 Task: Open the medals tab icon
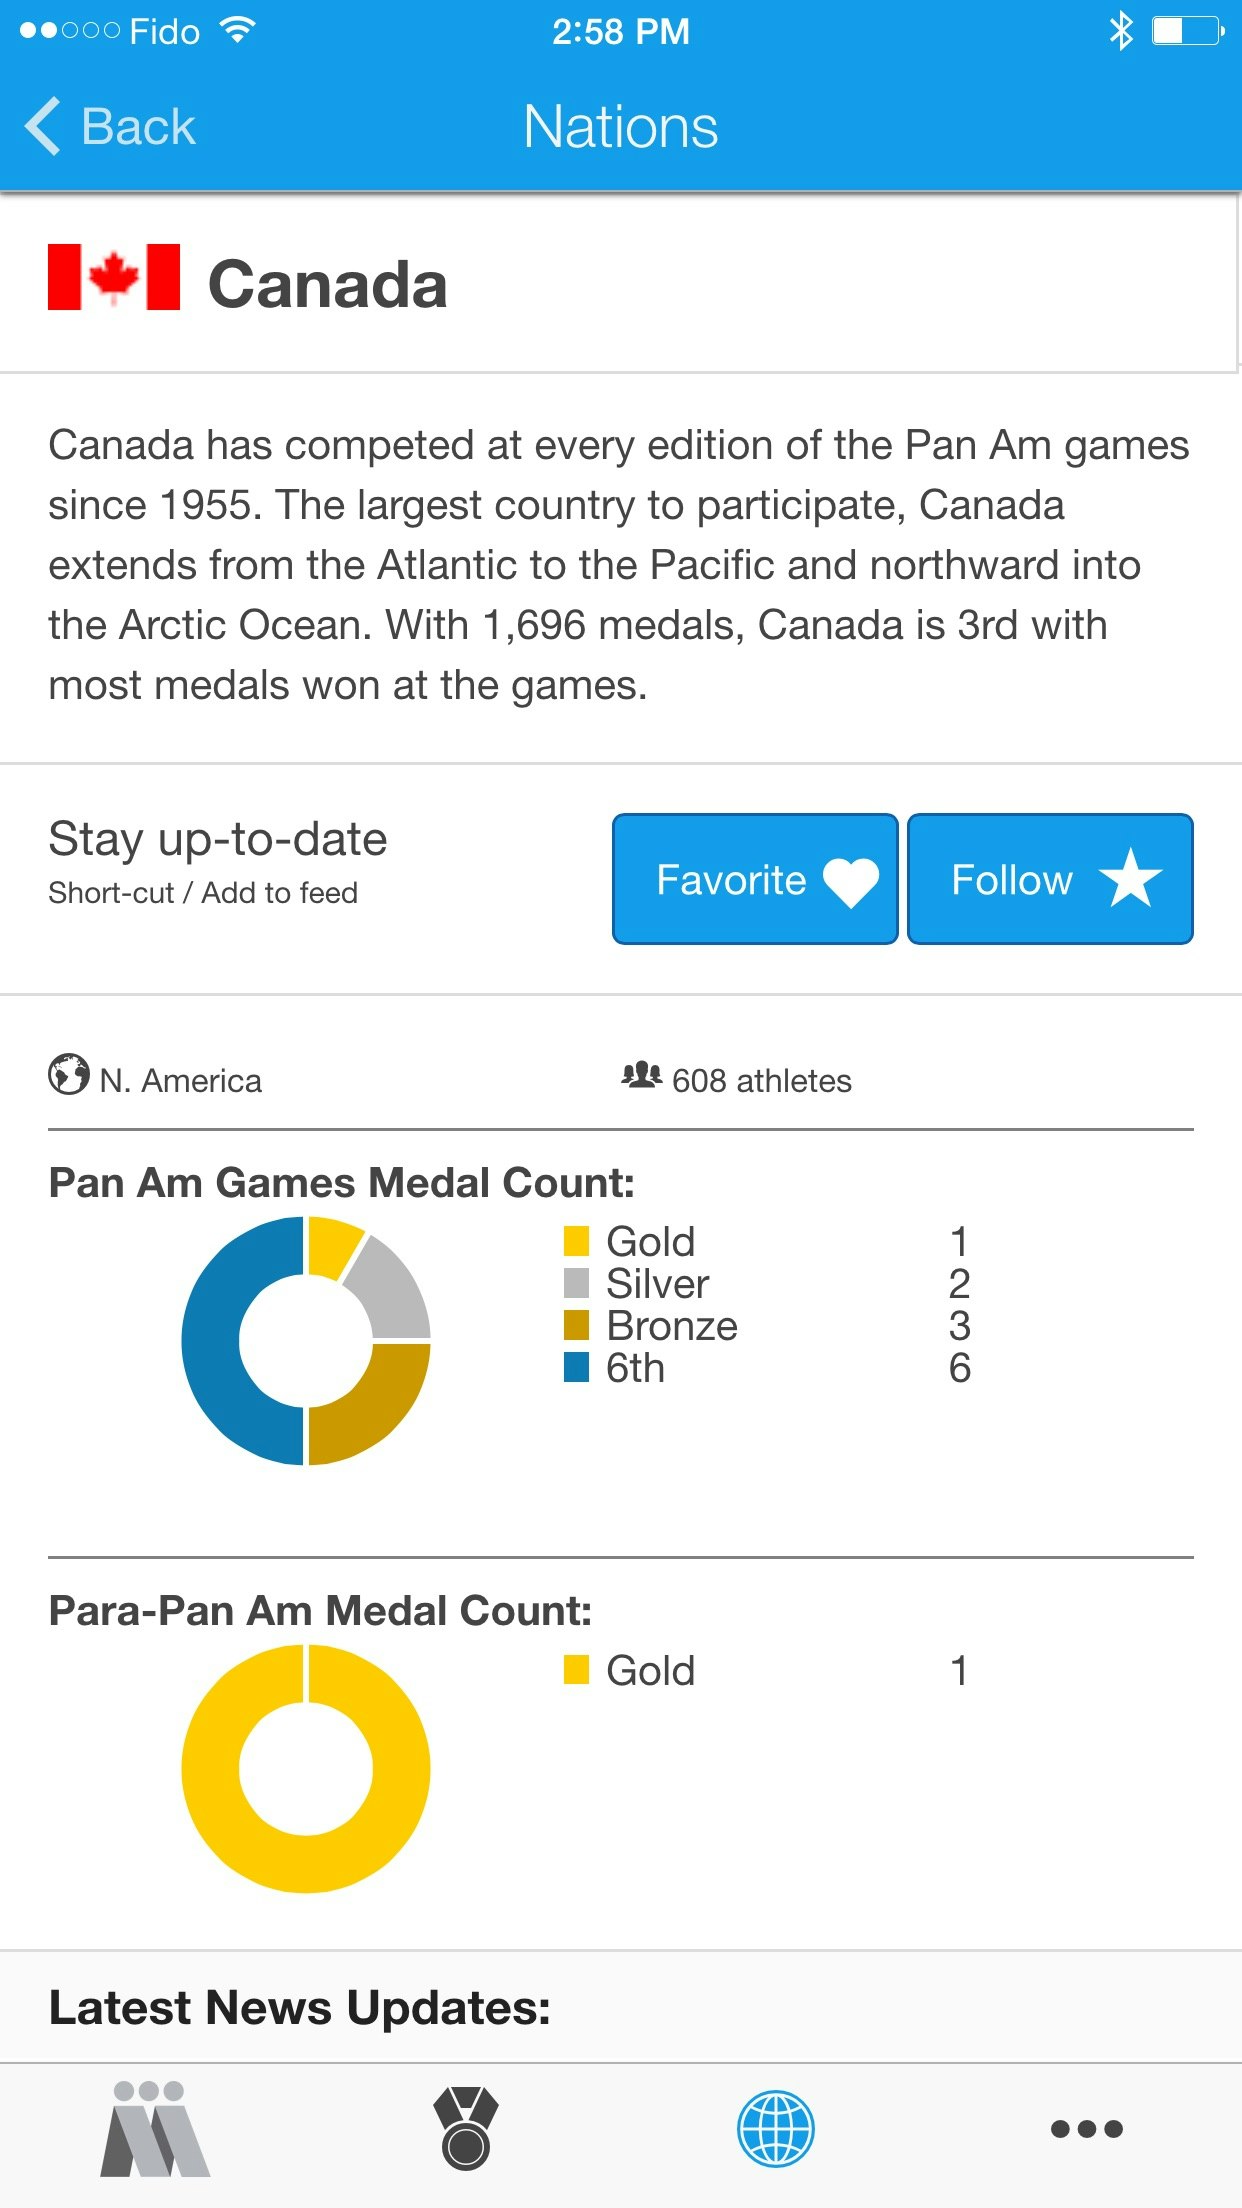point(465,2128)
